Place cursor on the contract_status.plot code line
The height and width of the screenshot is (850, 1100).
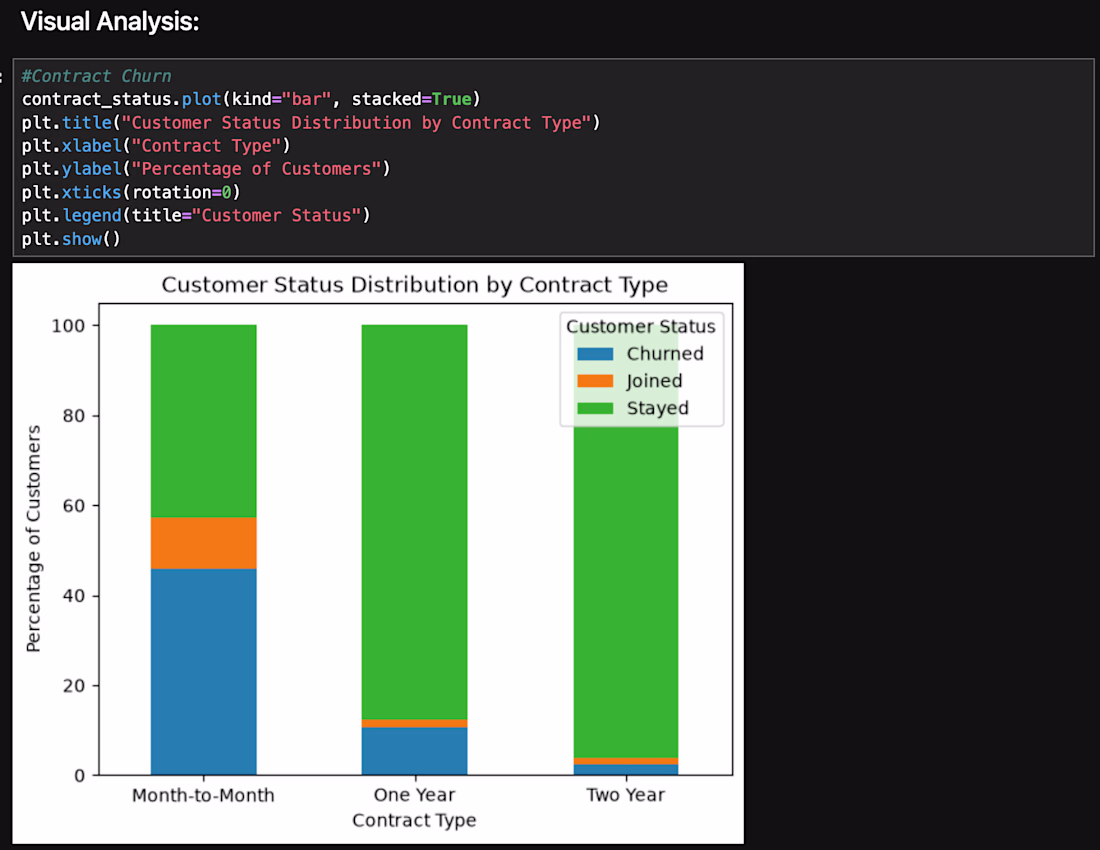click(250, 99)
